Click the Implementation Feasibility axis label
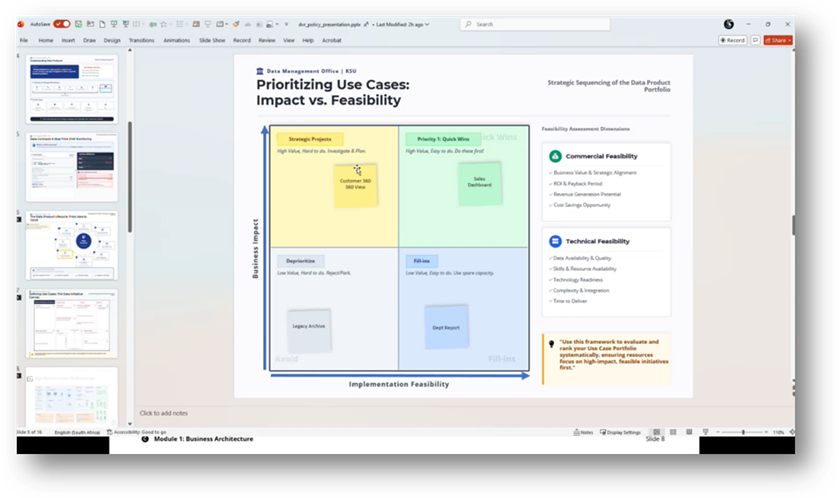839x498 pixels. pos(399,384)
